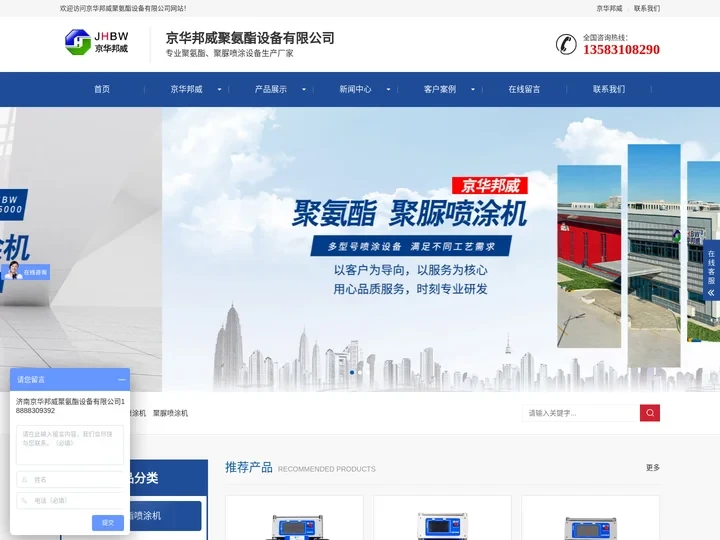Focus the keyword search input field
Screen dimensions: 720x540
pos(581,413)
